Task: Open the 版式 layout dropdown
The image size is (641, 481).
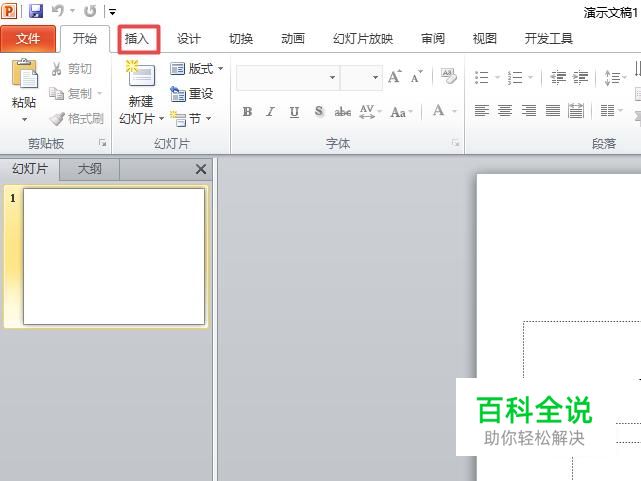Action: click(x=197, y=69)
